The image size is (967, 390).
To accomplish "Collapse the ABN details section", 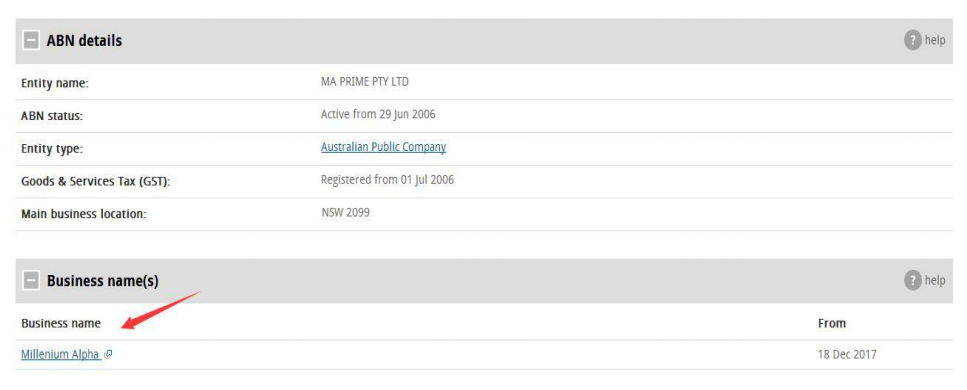I will (x=31, y=41).
